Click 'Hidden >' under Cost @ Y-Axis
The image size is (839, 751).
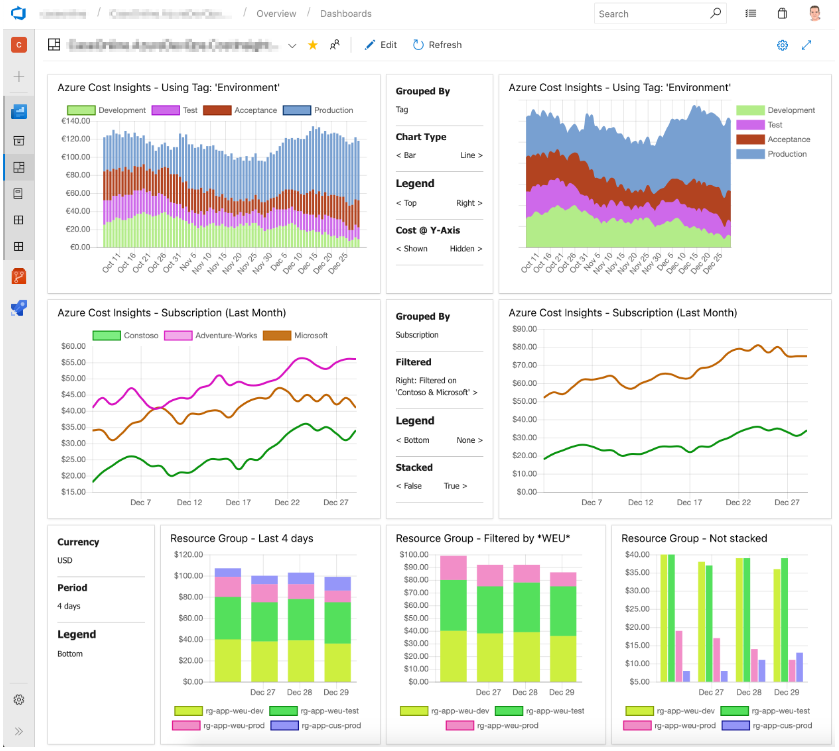[466, 249]
